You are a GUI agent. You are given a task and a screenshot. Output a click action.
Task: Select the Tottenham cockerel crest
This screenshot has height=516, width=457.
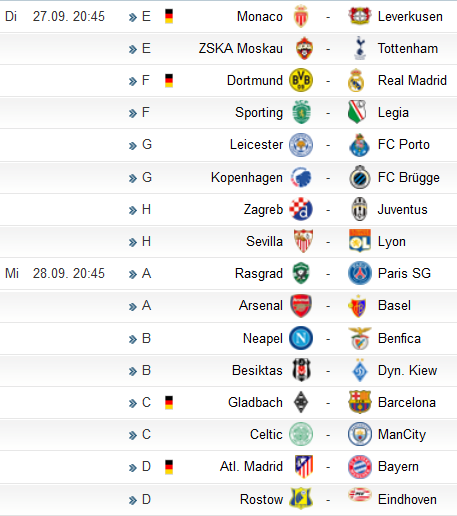pos(360,48)
